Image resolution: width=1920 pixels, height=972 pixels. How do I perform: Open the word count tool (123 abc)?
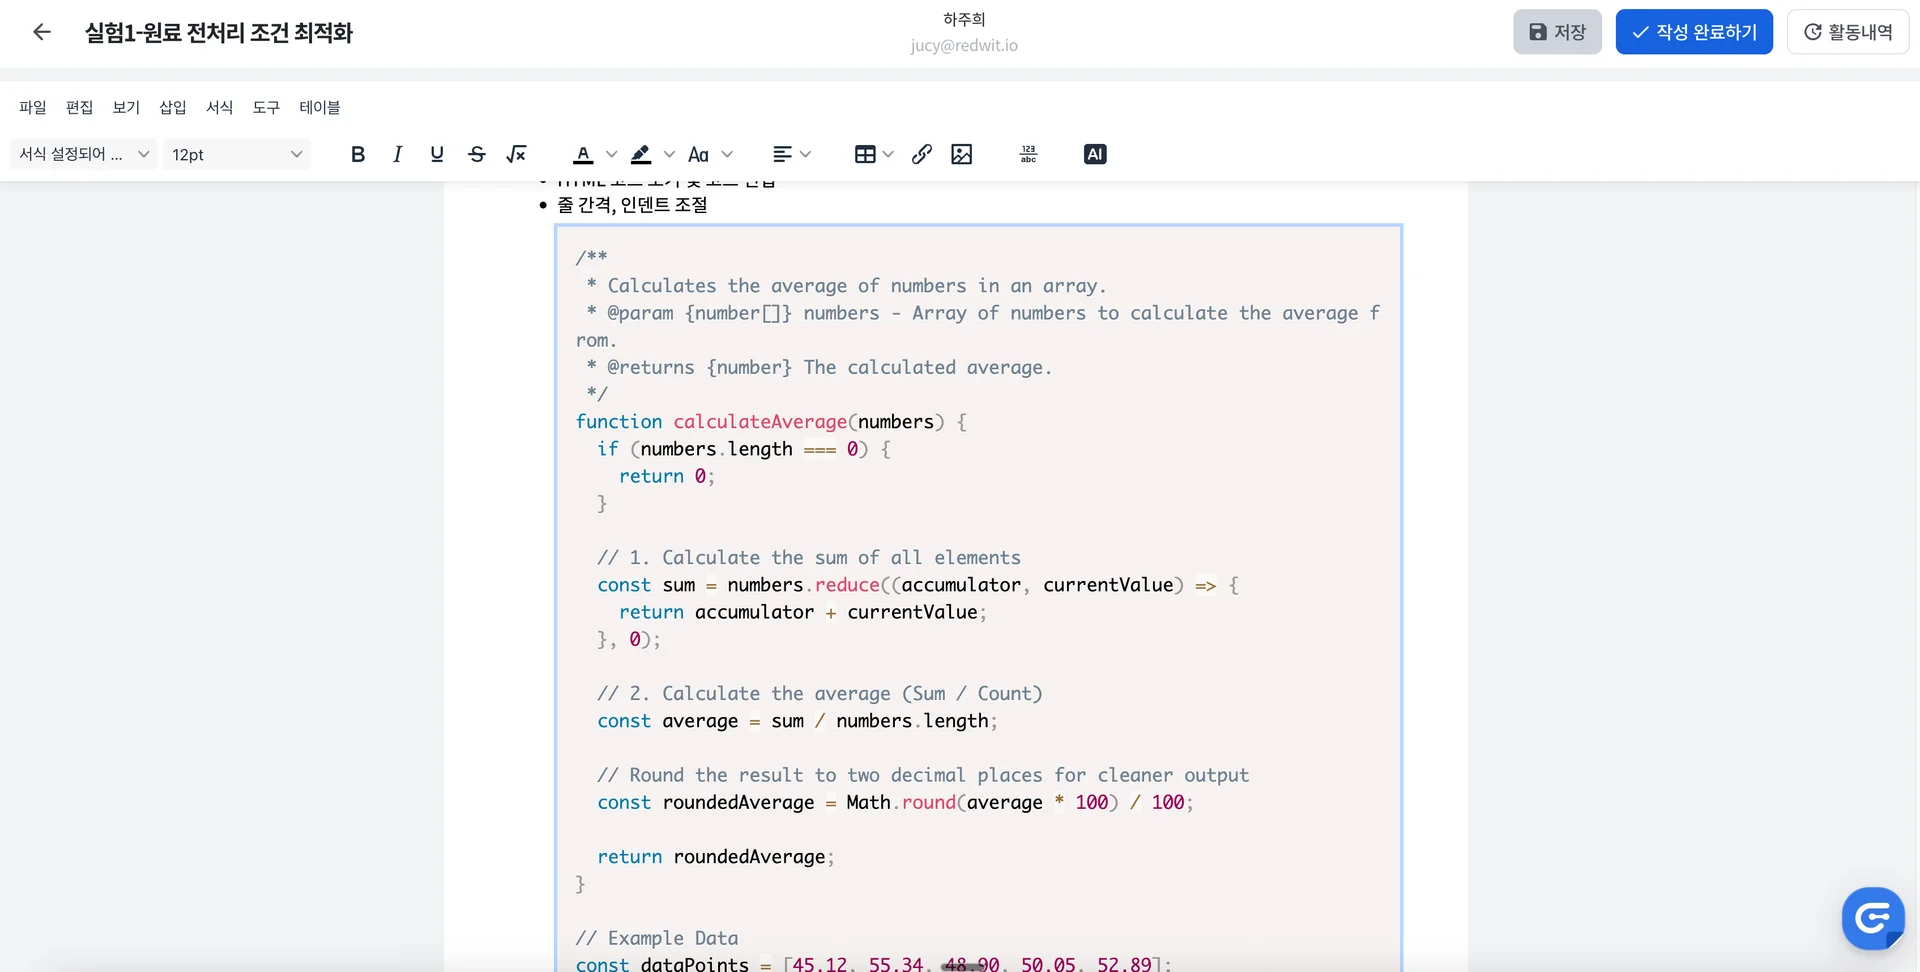click(1028, 154)
